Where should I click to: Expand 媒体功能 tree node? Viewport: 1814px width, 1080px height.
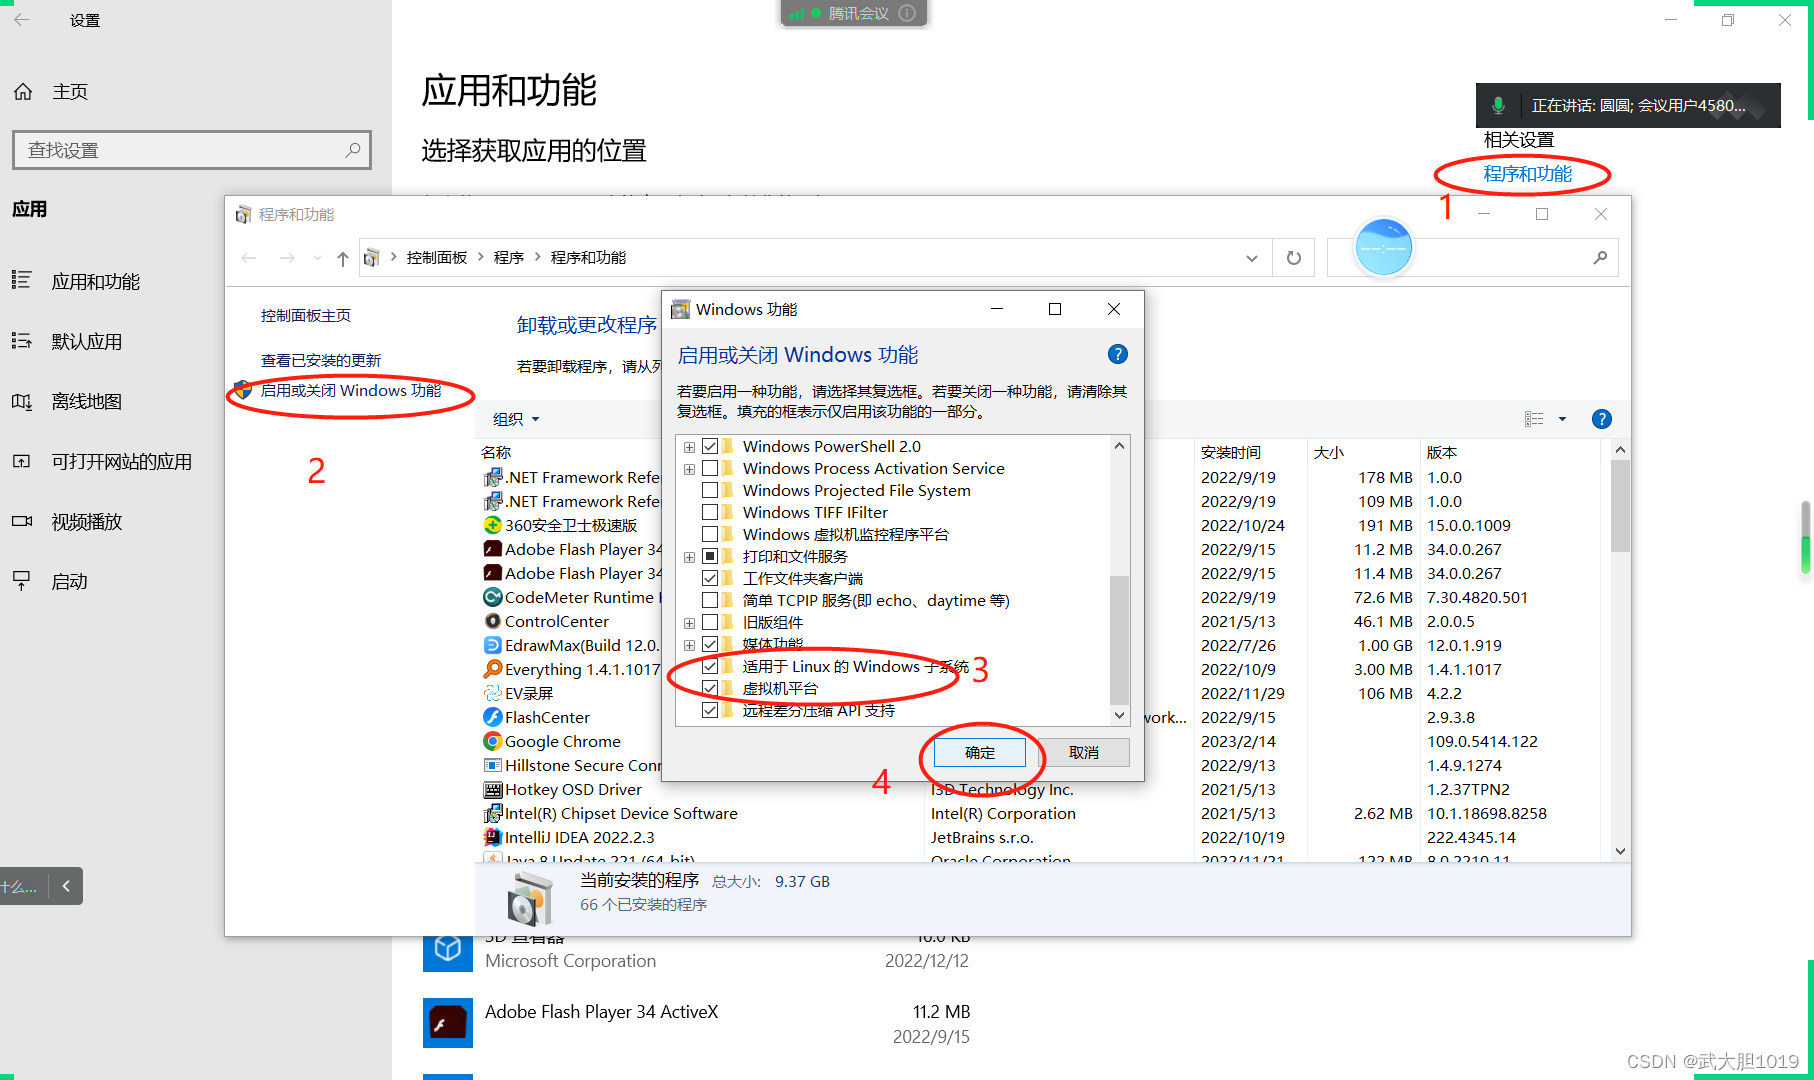click(689, 645)
